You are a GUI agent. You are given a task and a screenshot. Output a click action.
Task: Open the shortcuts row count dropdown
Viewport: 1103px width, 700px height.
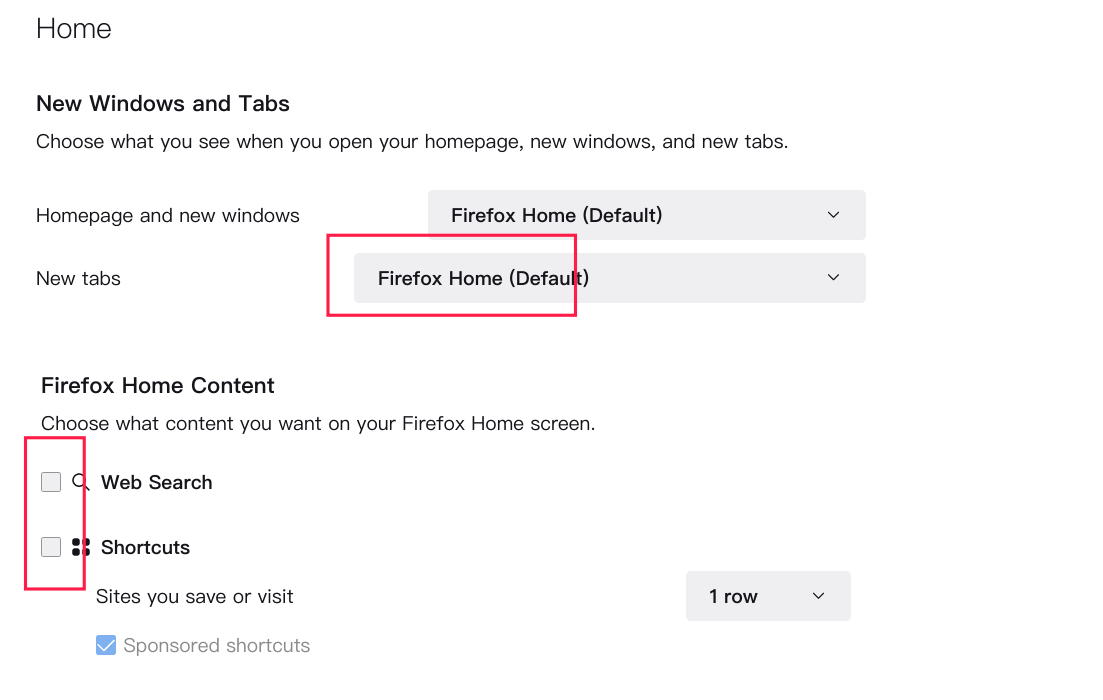pos(767,596)
